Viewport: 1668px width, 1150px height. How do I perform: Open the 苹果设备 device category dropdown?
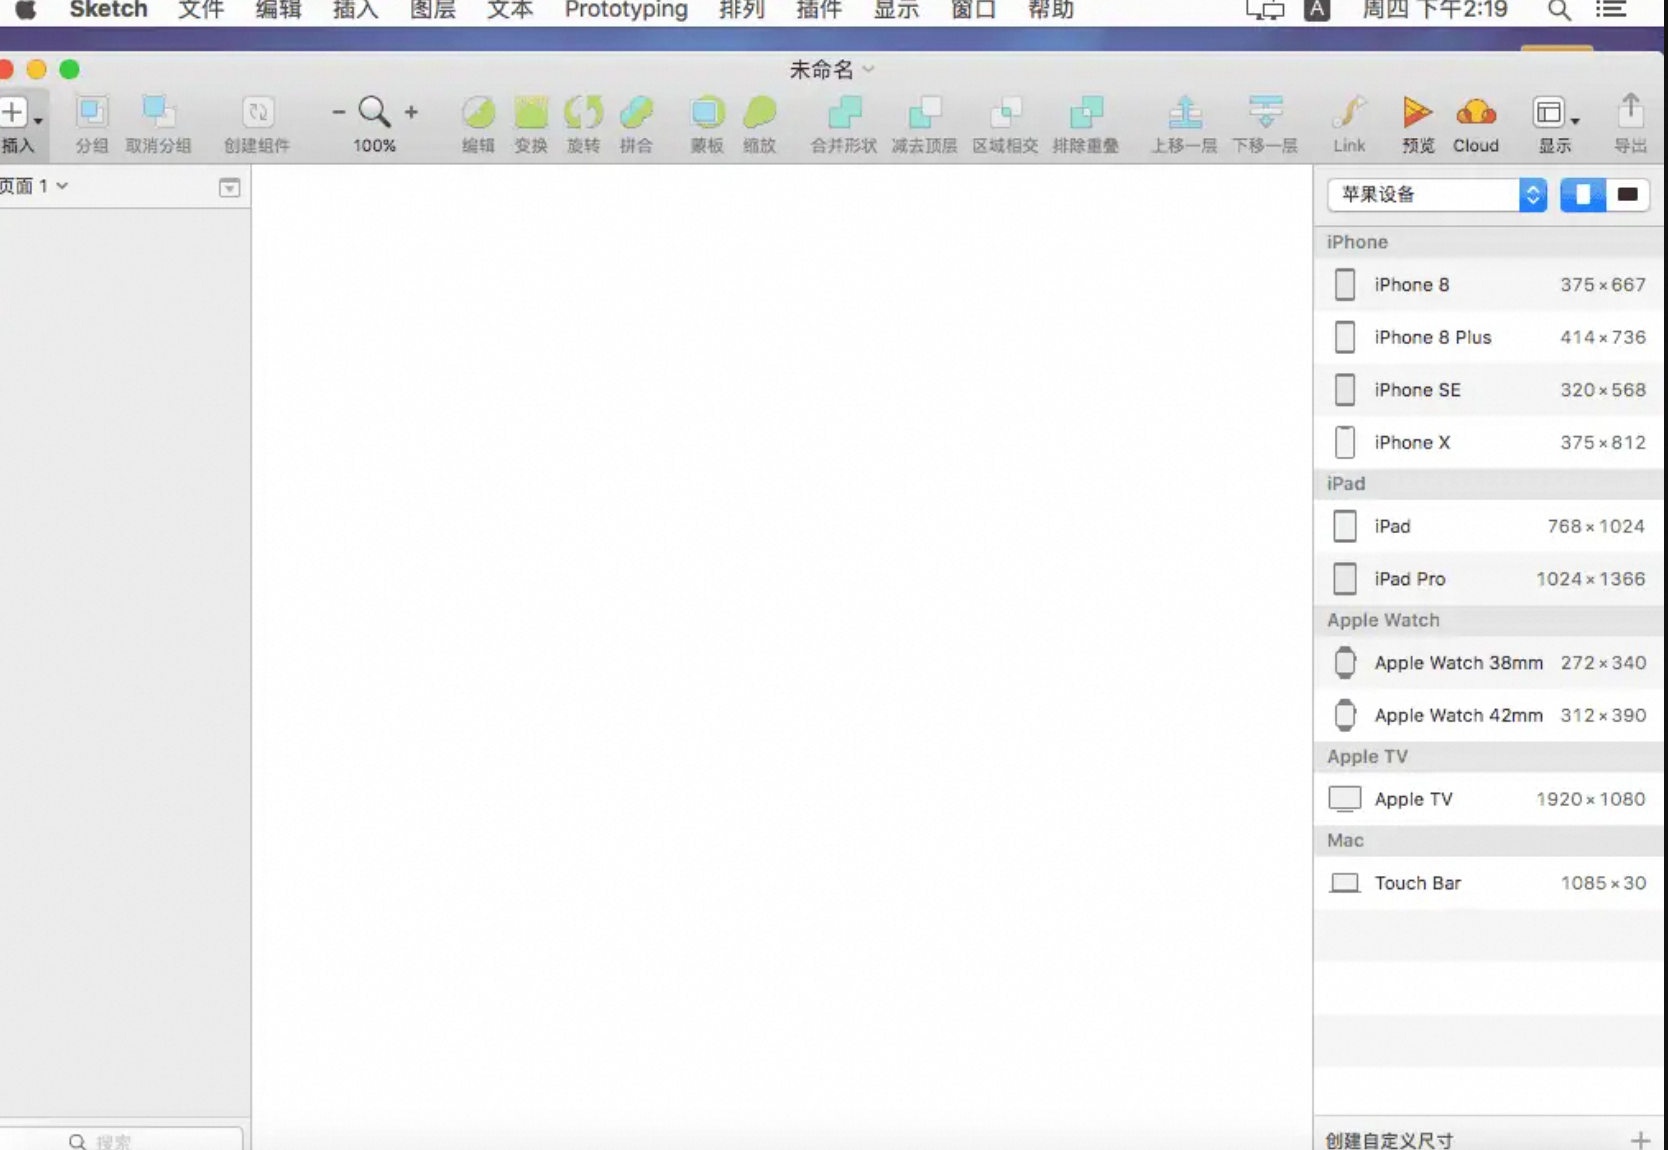click(1437, 194)
